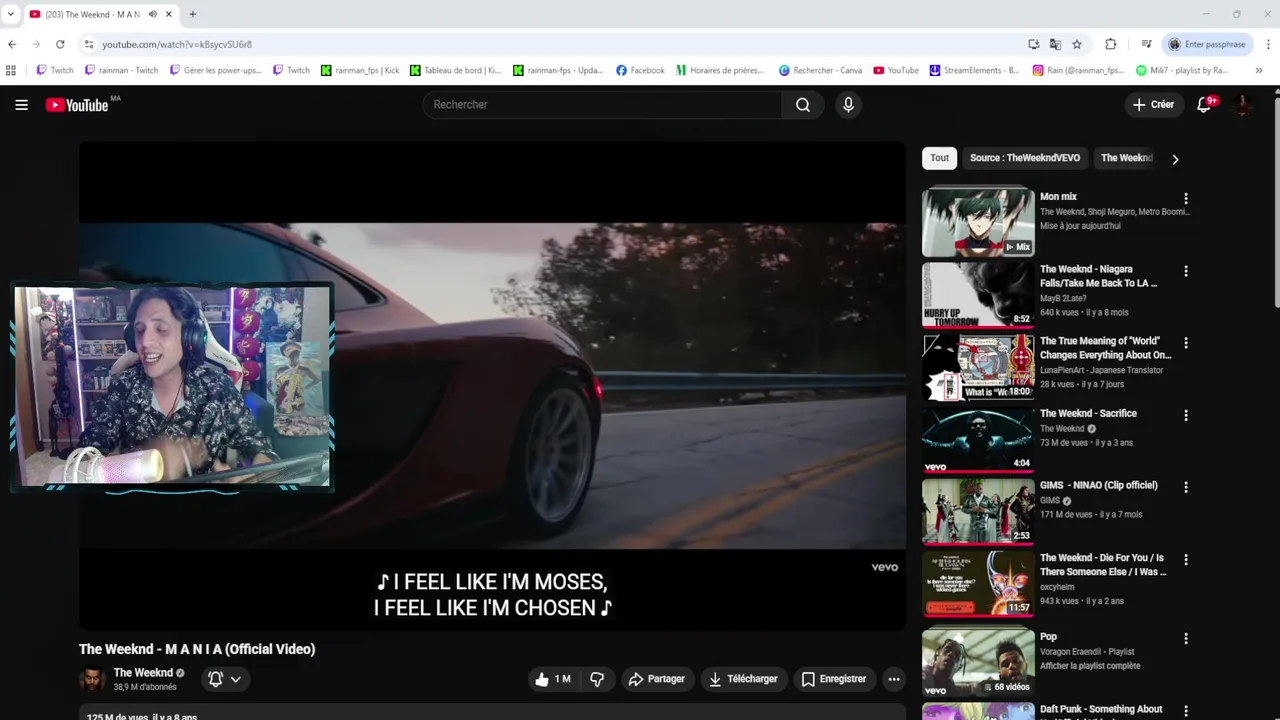Image resolution: width=1280 pixels, height=720 pixels.
Task: Click the Créer button
Action: (x=1153, y=105)
